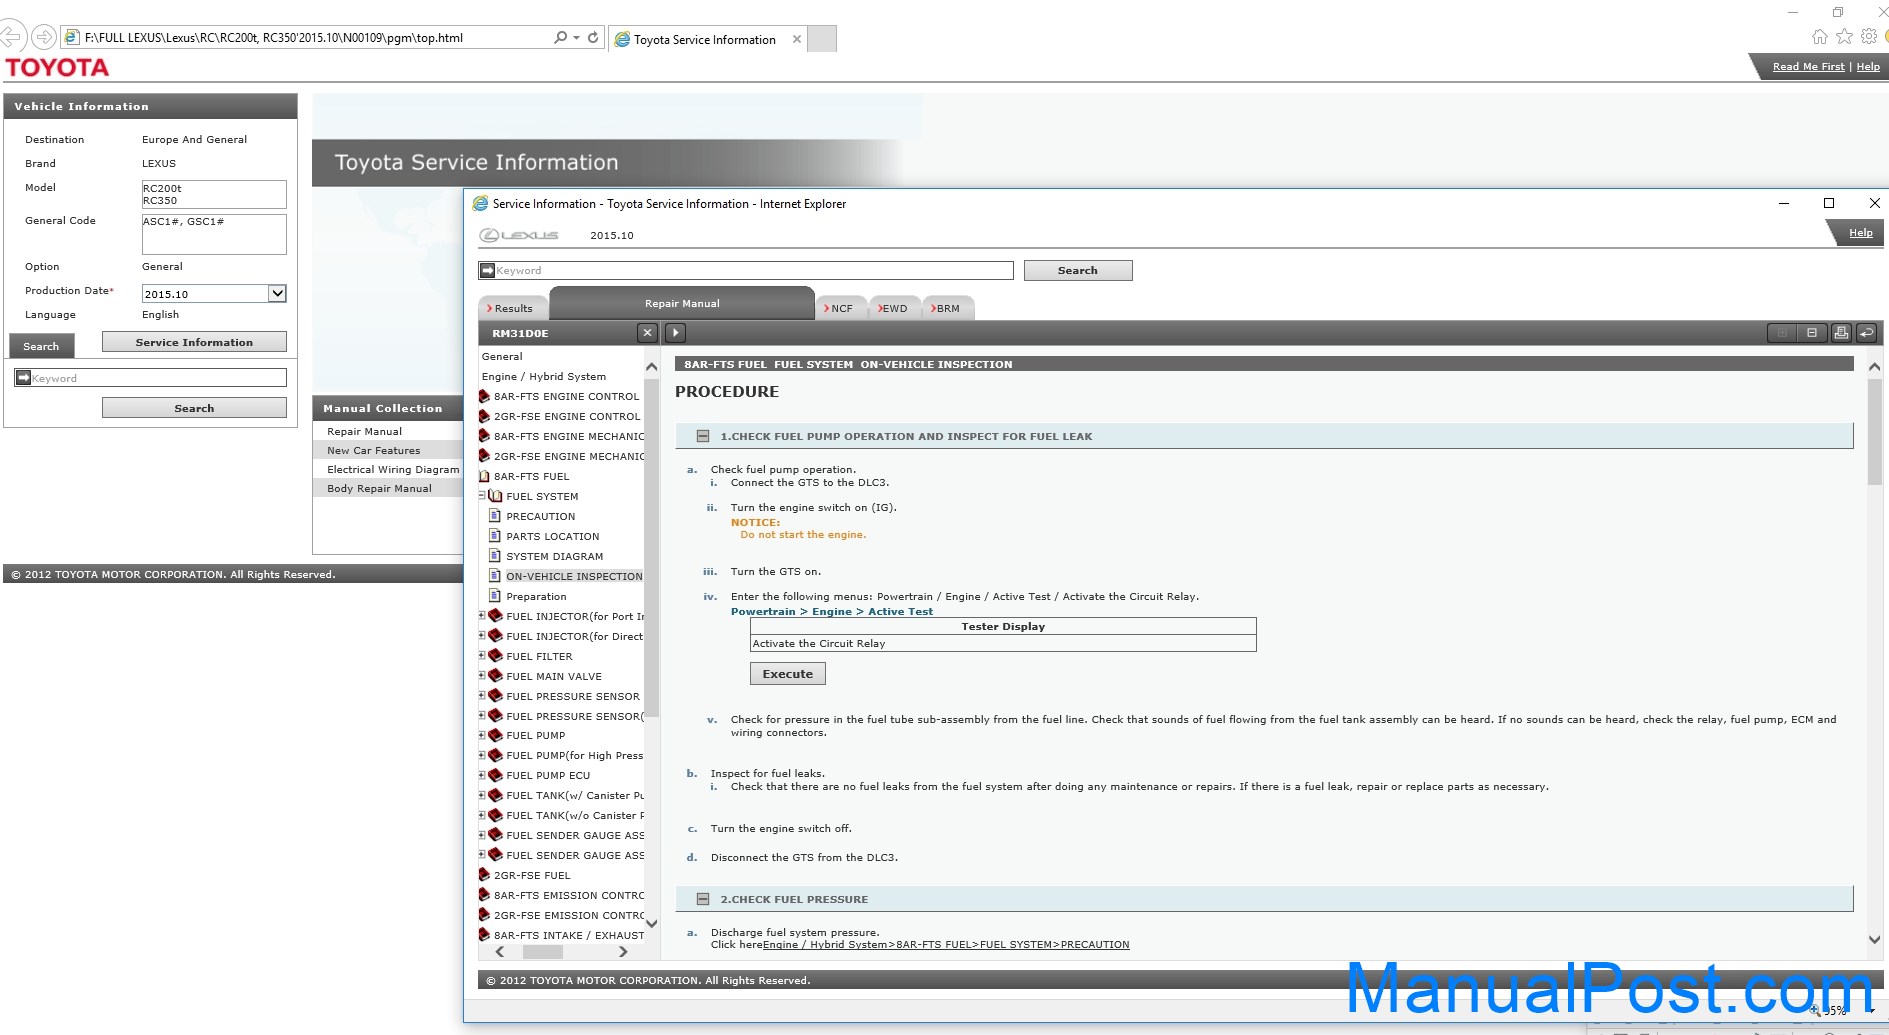Click the PRECAUTION document page icon
The height and width of the screenshot is (1035, 1889).
click(x=494, y=516)
